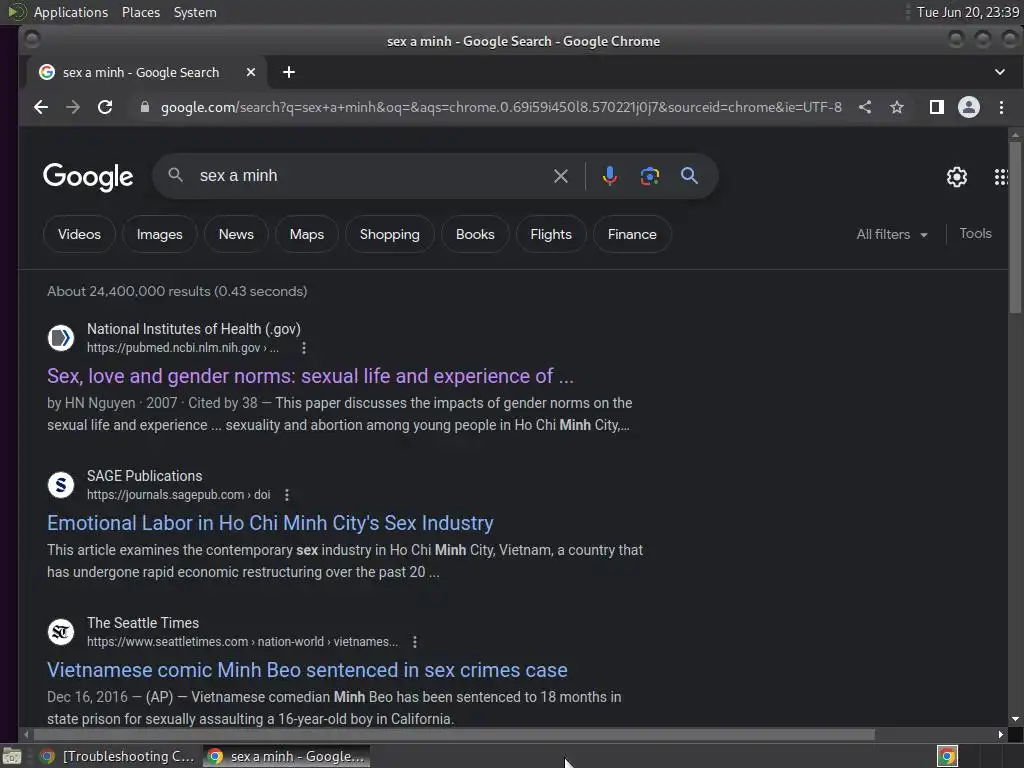Open the System menu
The image size is (1024, 768).
(195, 12)
